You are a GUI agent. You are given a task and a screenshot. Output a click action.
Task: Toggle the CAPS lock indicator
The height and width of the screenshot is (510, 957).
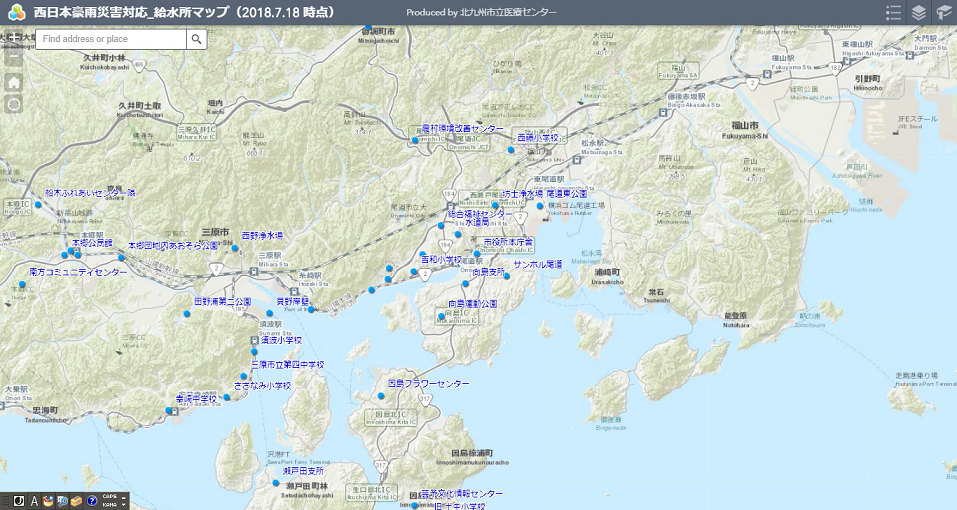coord(109,497)
